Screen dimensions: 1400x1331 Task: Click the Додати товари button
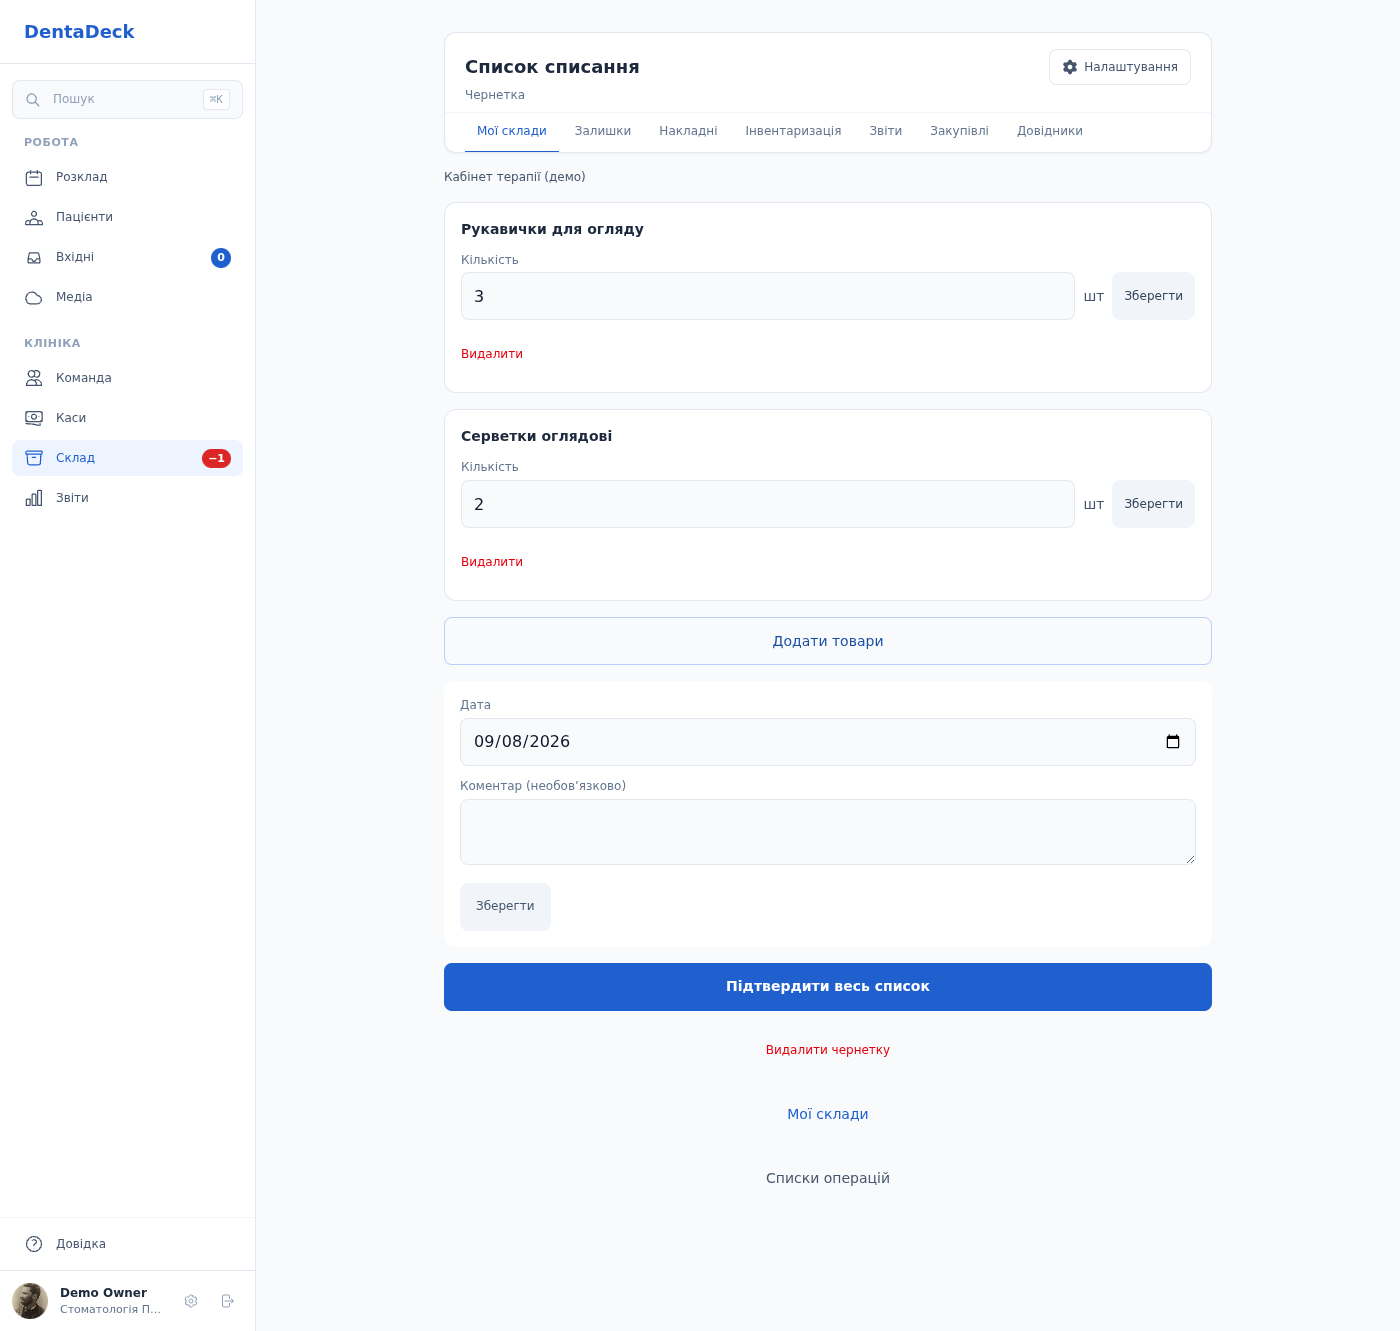[x=828, y=641]
